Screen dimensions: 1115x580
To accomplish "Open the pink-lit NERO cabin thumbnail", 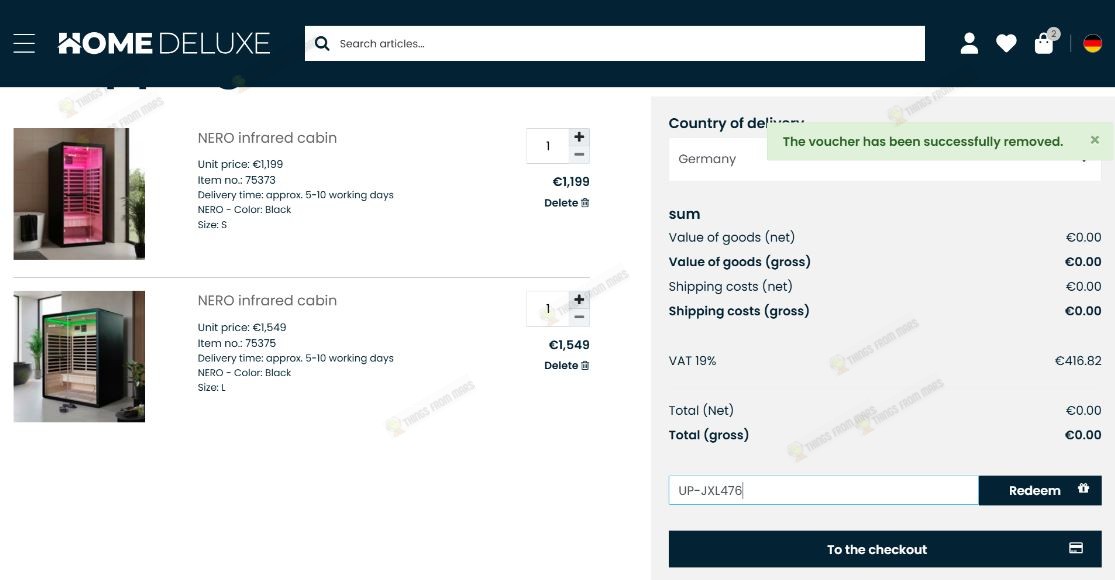I will point(79,193).
